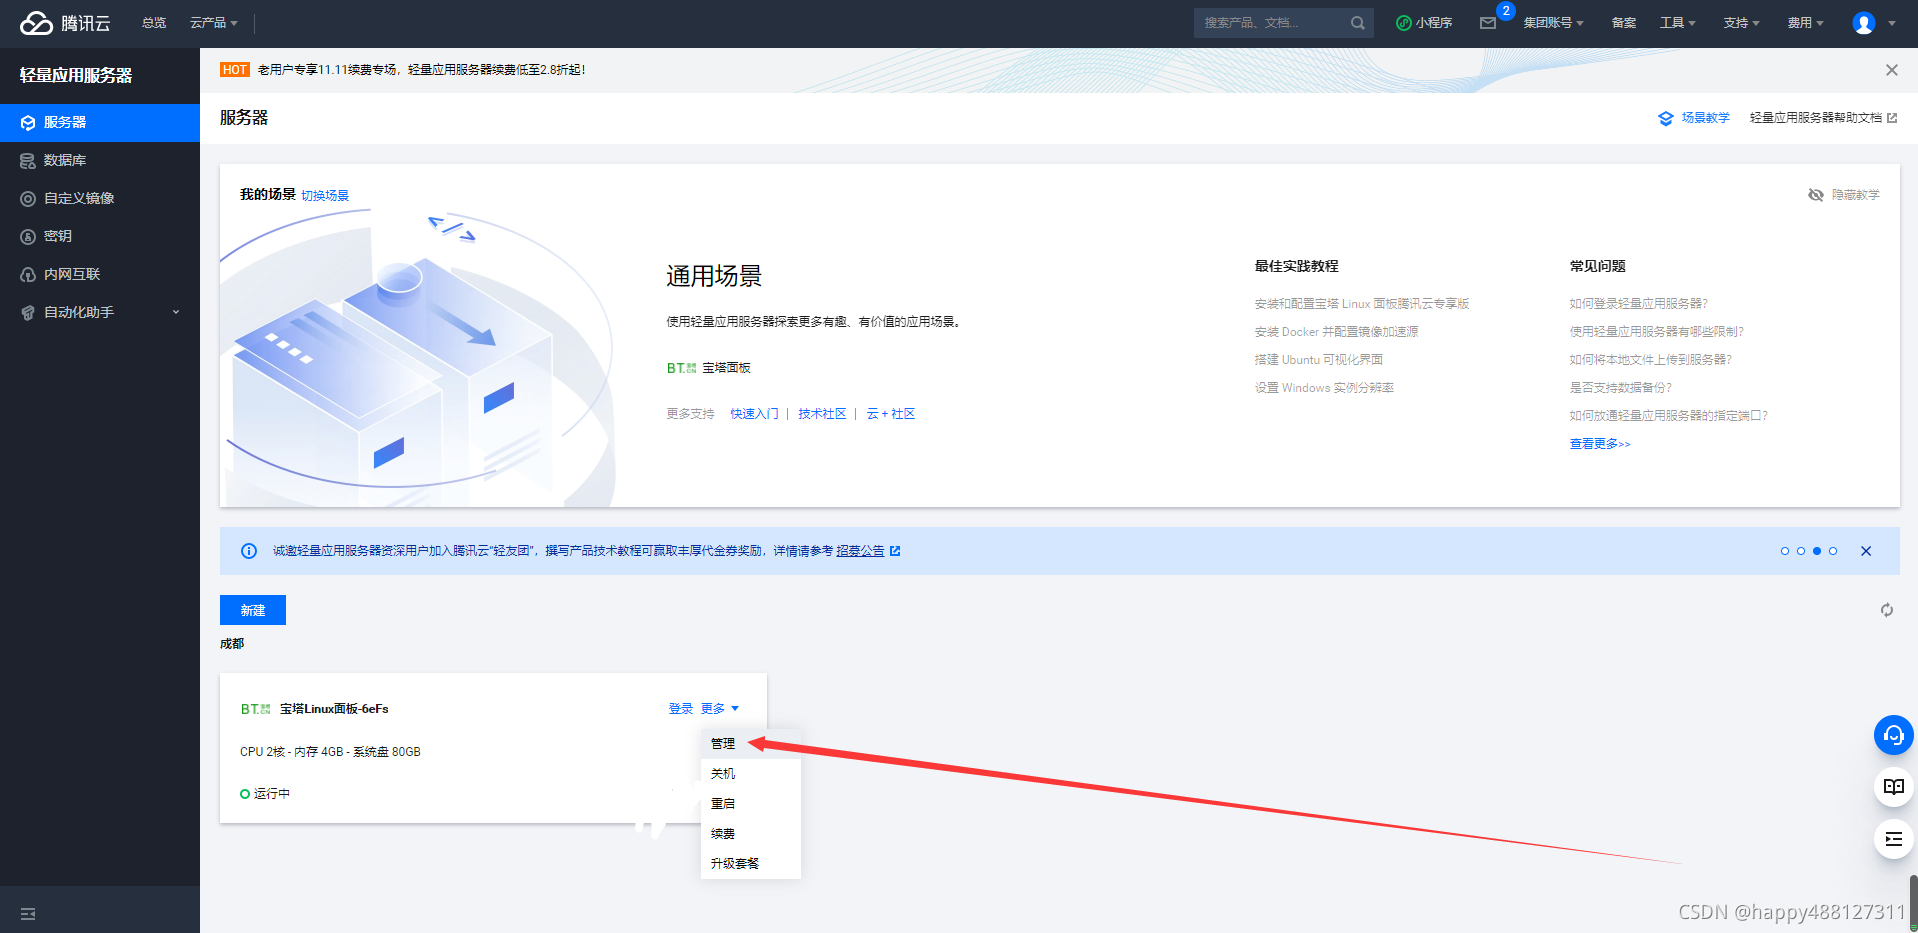Open 云产品 dropdown in top bar

point(214,23)
